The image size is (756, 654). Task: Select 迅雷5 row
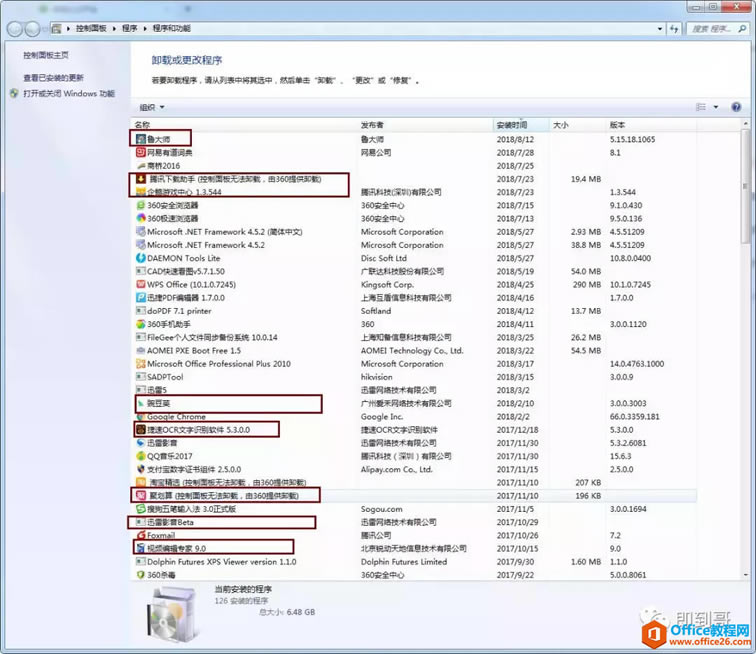click(x=414, y=390)
